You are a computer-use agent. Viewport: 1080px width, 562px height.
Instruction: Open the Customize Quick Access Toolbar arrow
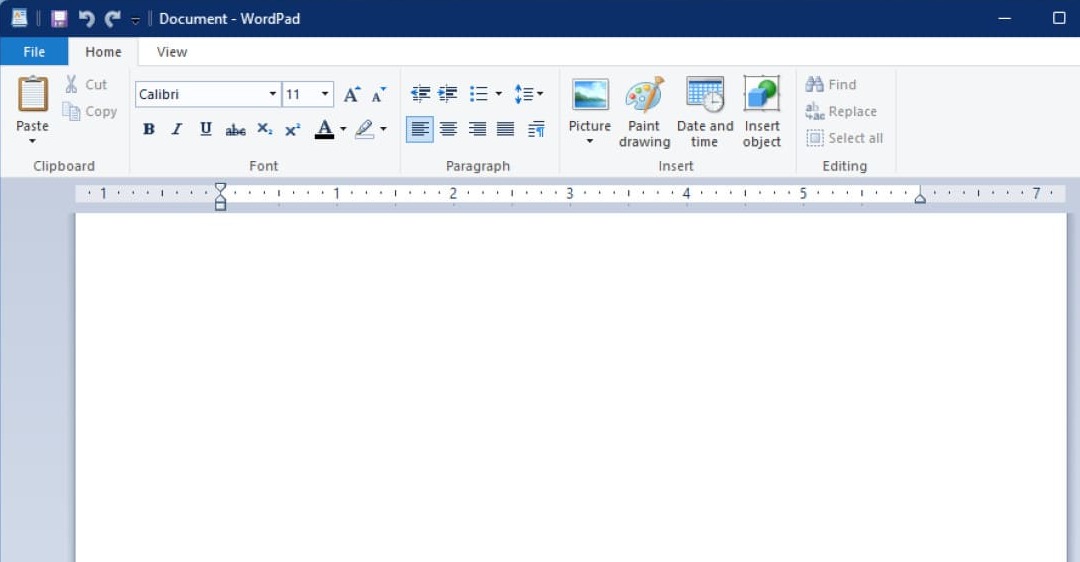136,20
